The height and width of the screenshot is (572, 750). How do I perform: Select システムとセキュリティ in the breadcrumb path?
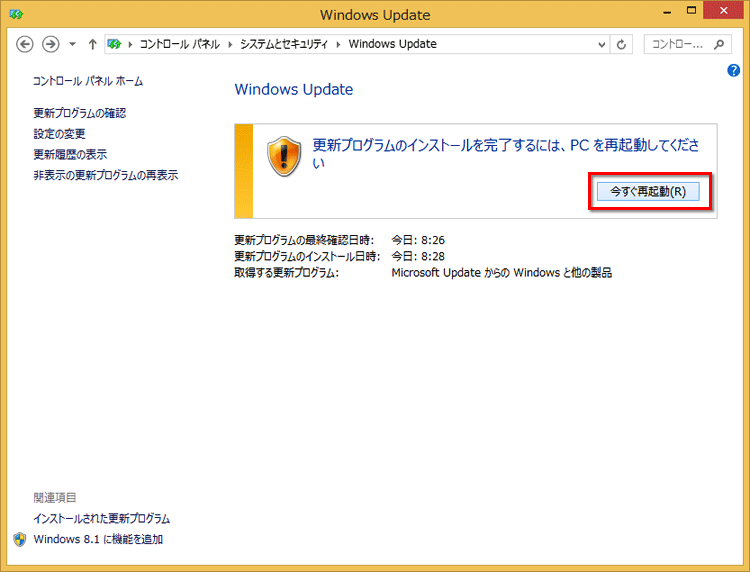(x=286, y=44)
